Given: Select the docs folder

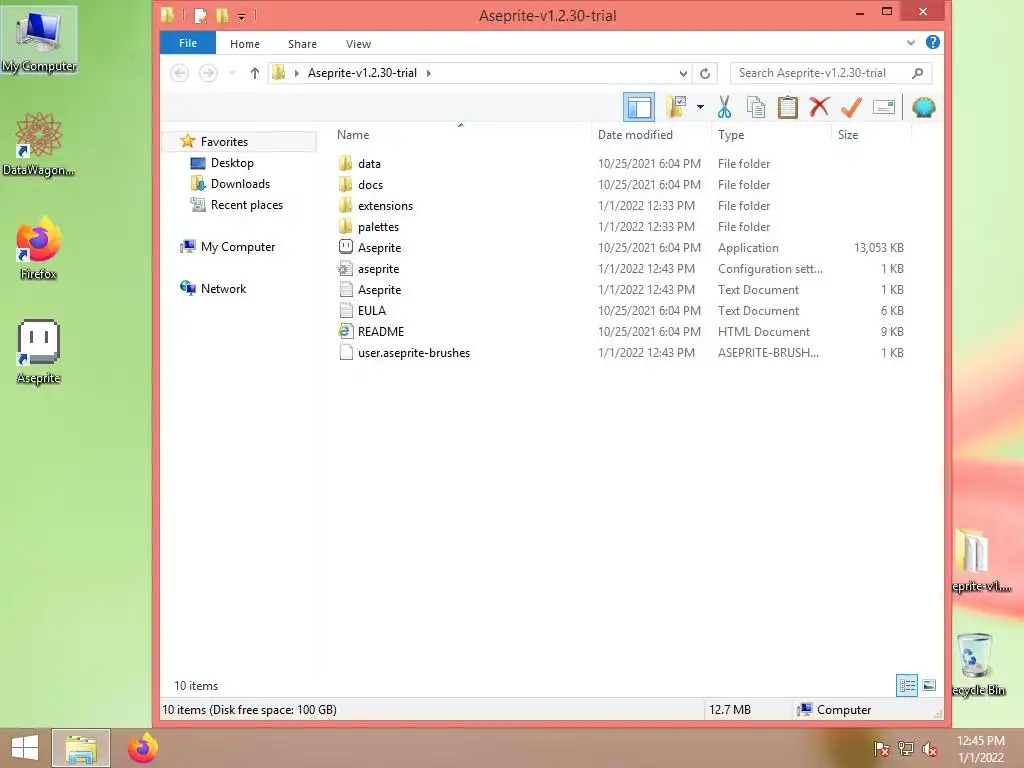Looking at the screenshot, I should click(620, 185).
